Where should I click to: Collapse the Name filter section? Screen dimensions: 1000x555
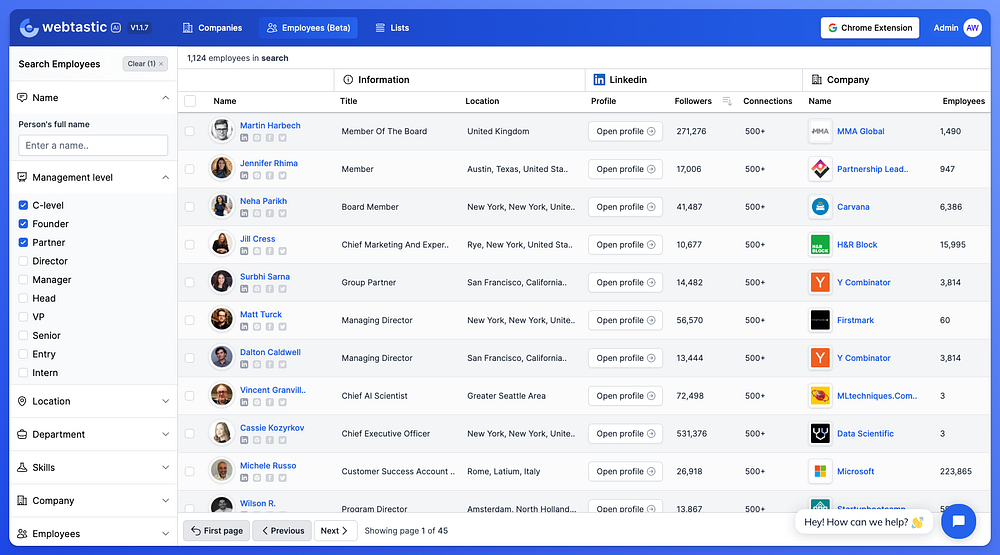165,98
